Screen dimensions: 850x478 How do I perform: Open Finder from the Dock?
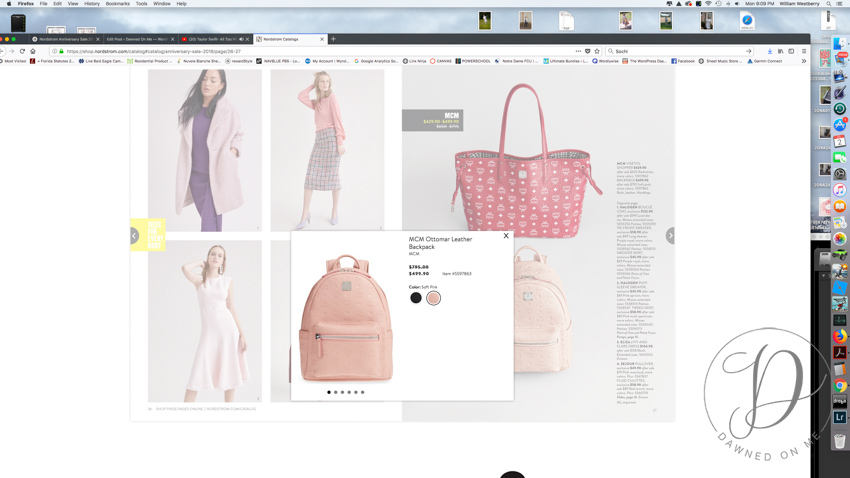pyautogui.click(x=840, y=43)
